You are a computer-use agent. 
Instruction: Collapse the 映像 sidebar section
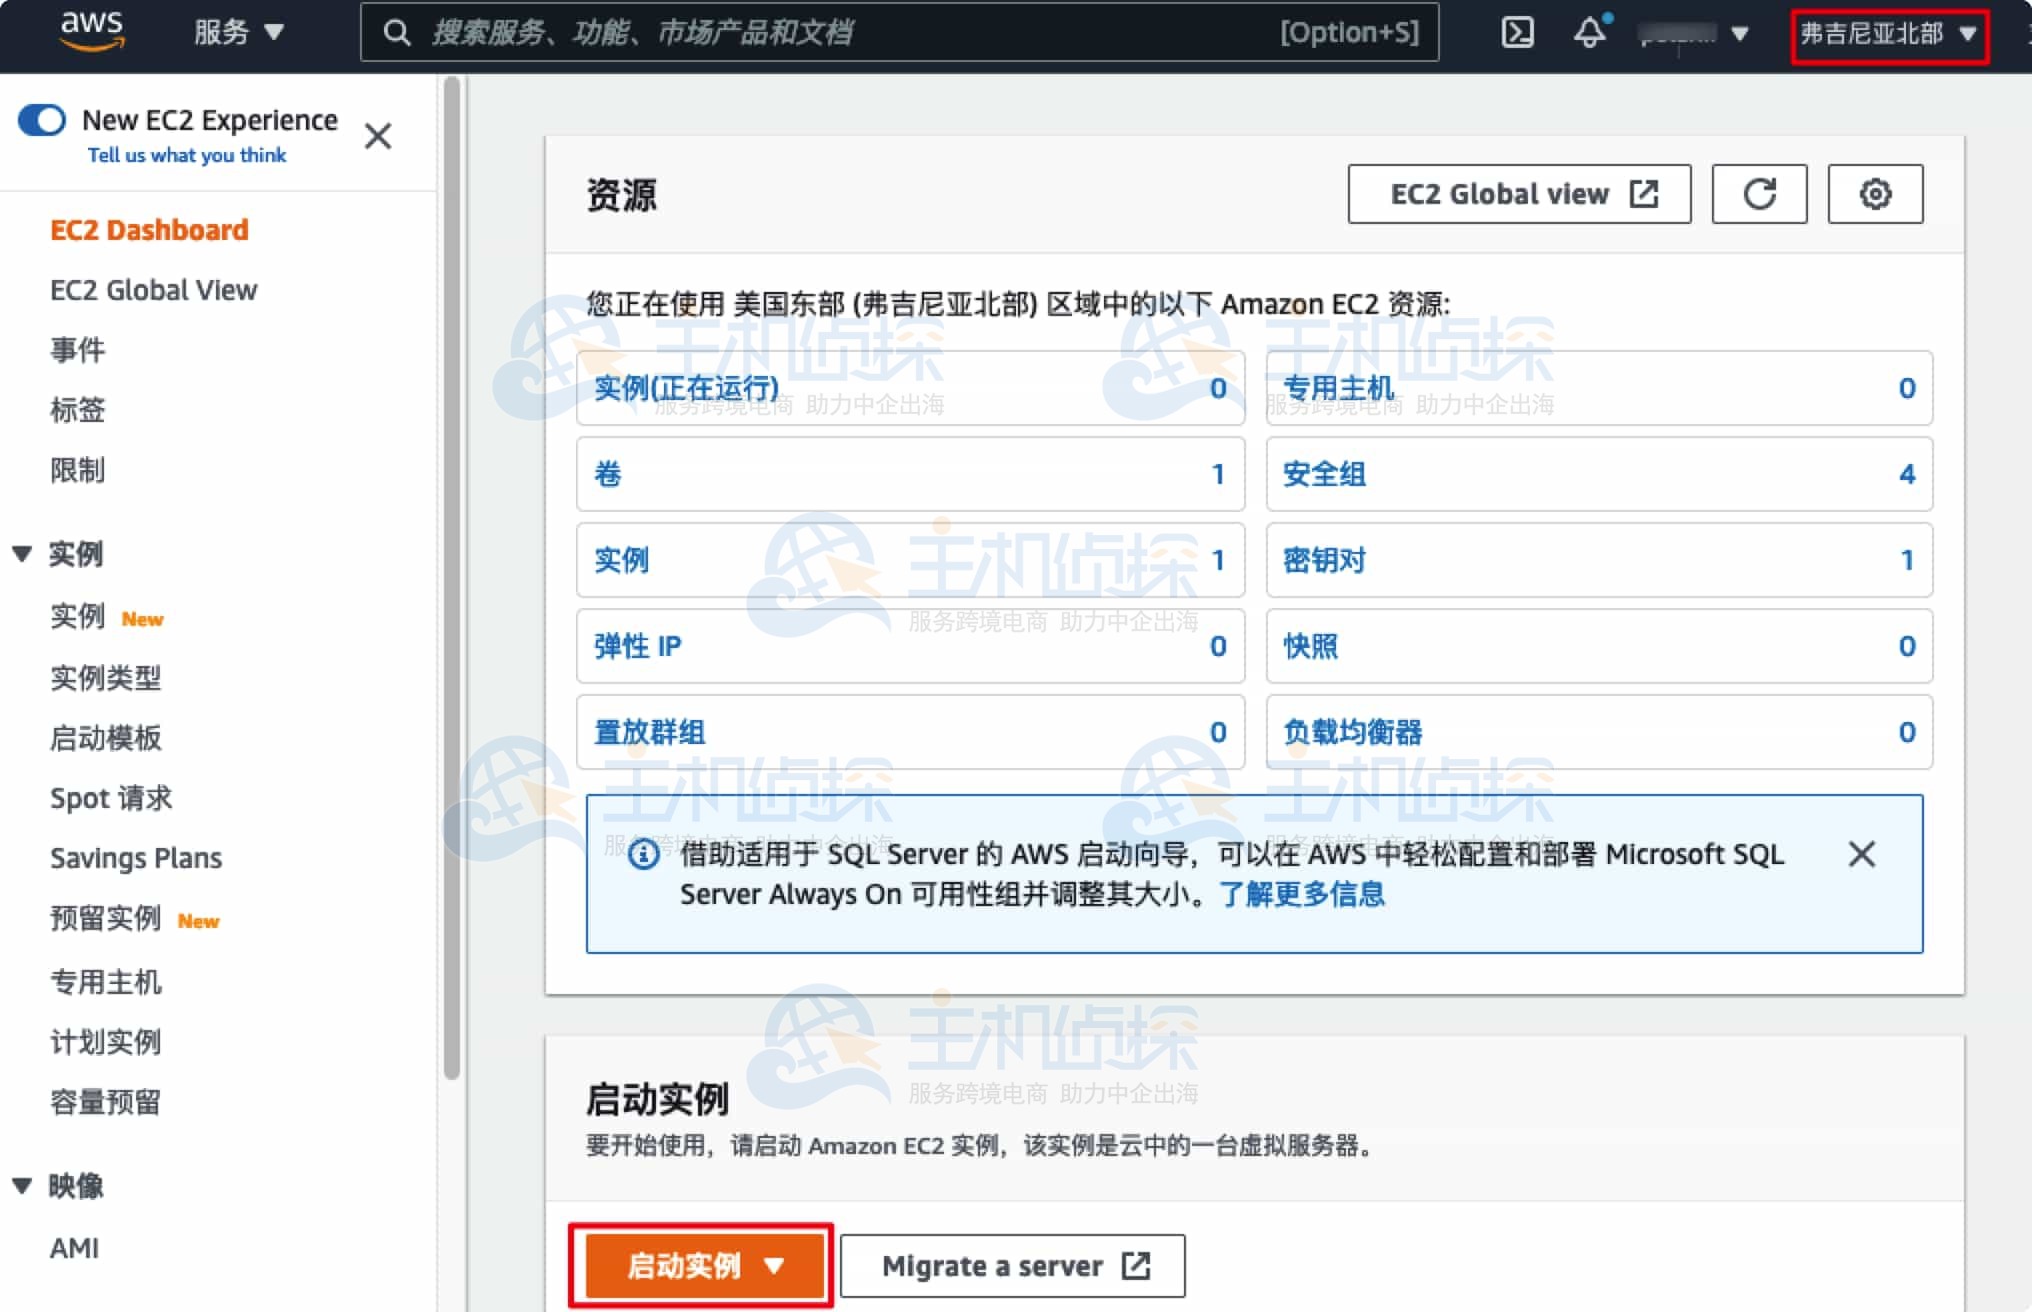click(x=22, y=1185)
